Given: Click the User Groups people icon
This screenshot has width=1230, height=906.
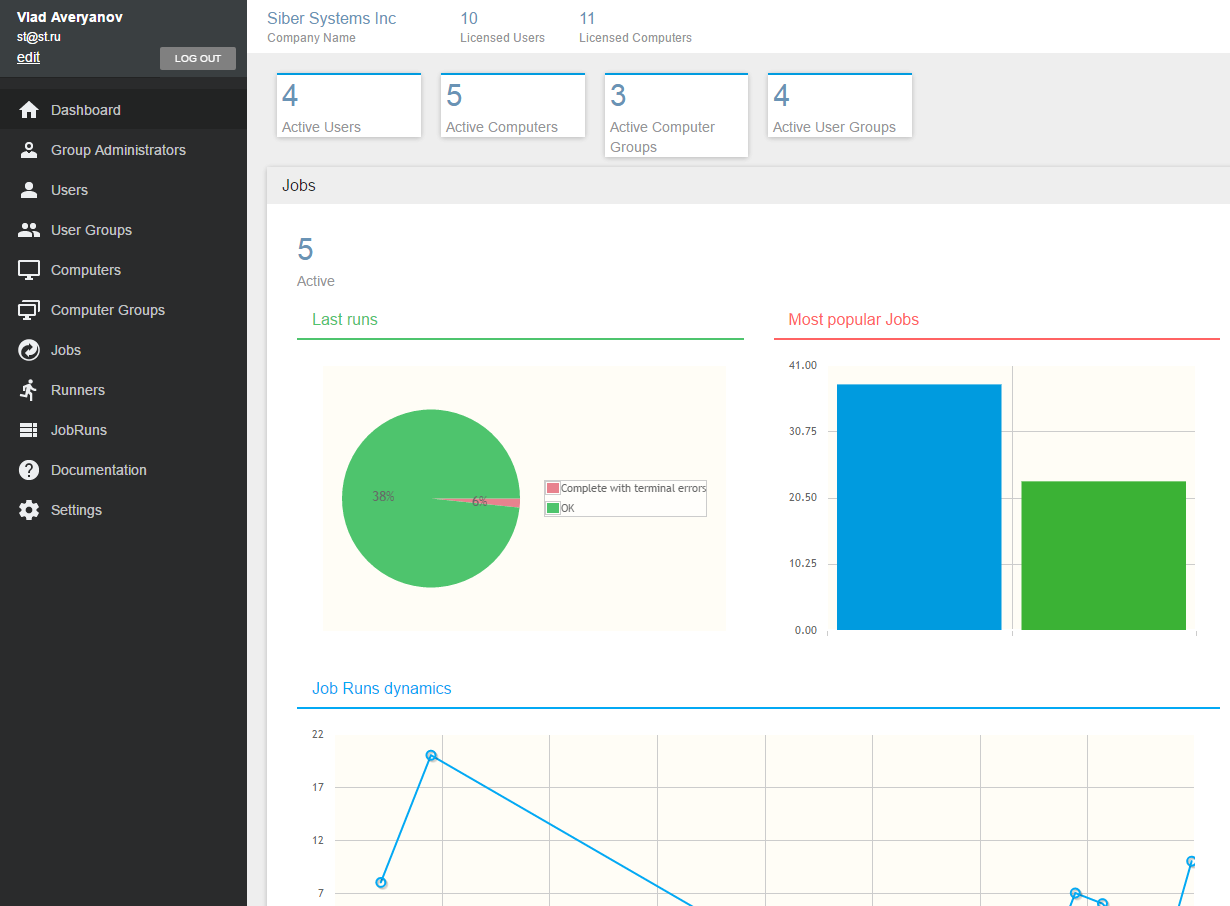Looking at the screenshot, I should [x=29, y=230].
